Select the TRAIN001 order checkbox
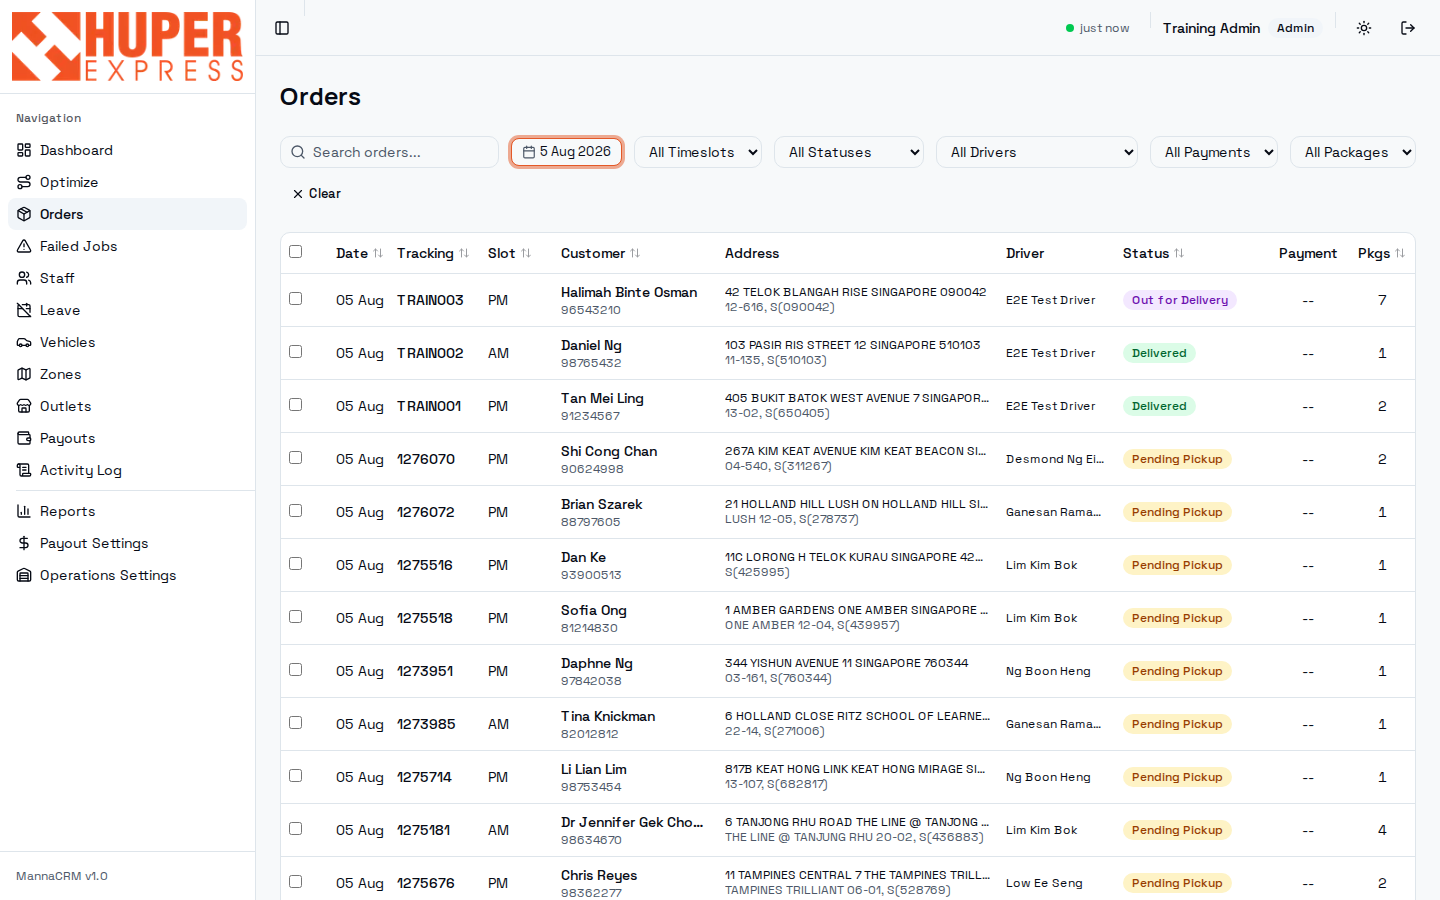The width and height of the screenshot is (1440, 900). (x=295, y=404)
